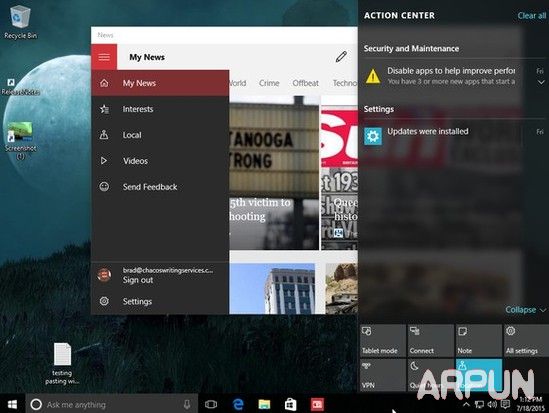549x413 pixels.
Task: Click Clear all in Action Center
Action: click(x=531, y=15)
